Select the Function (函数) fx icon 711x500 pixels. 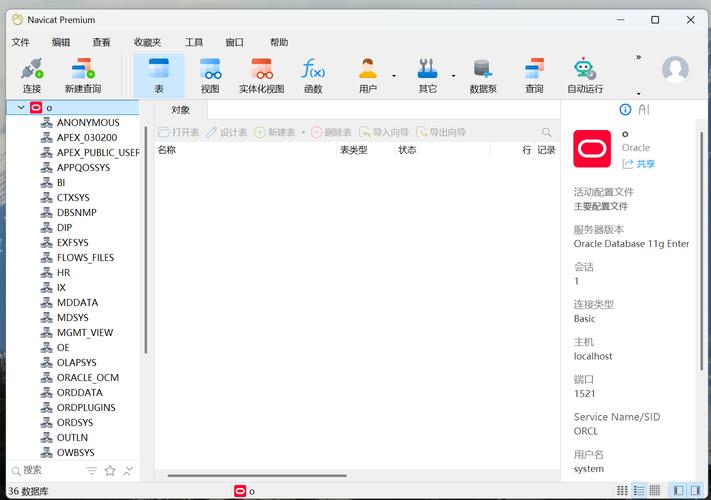pos(313,69)
